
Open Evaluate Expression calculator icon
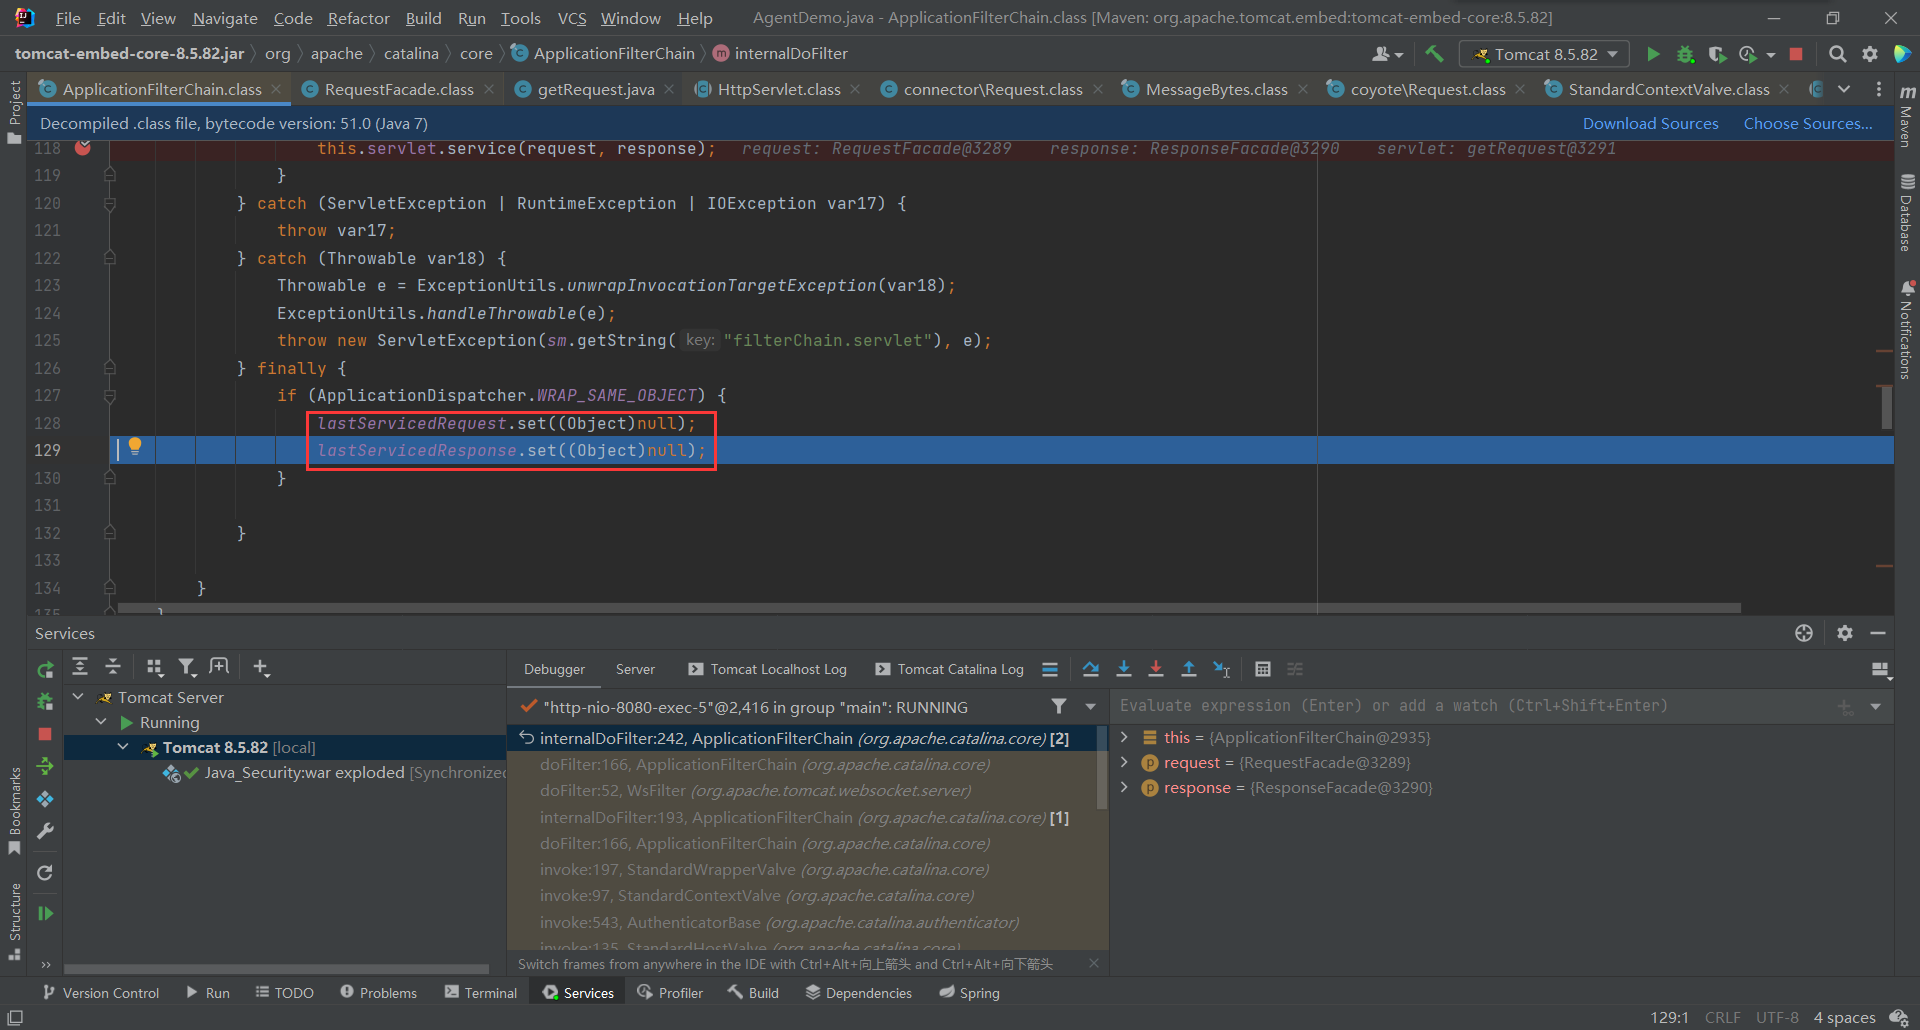point(1263,669)
